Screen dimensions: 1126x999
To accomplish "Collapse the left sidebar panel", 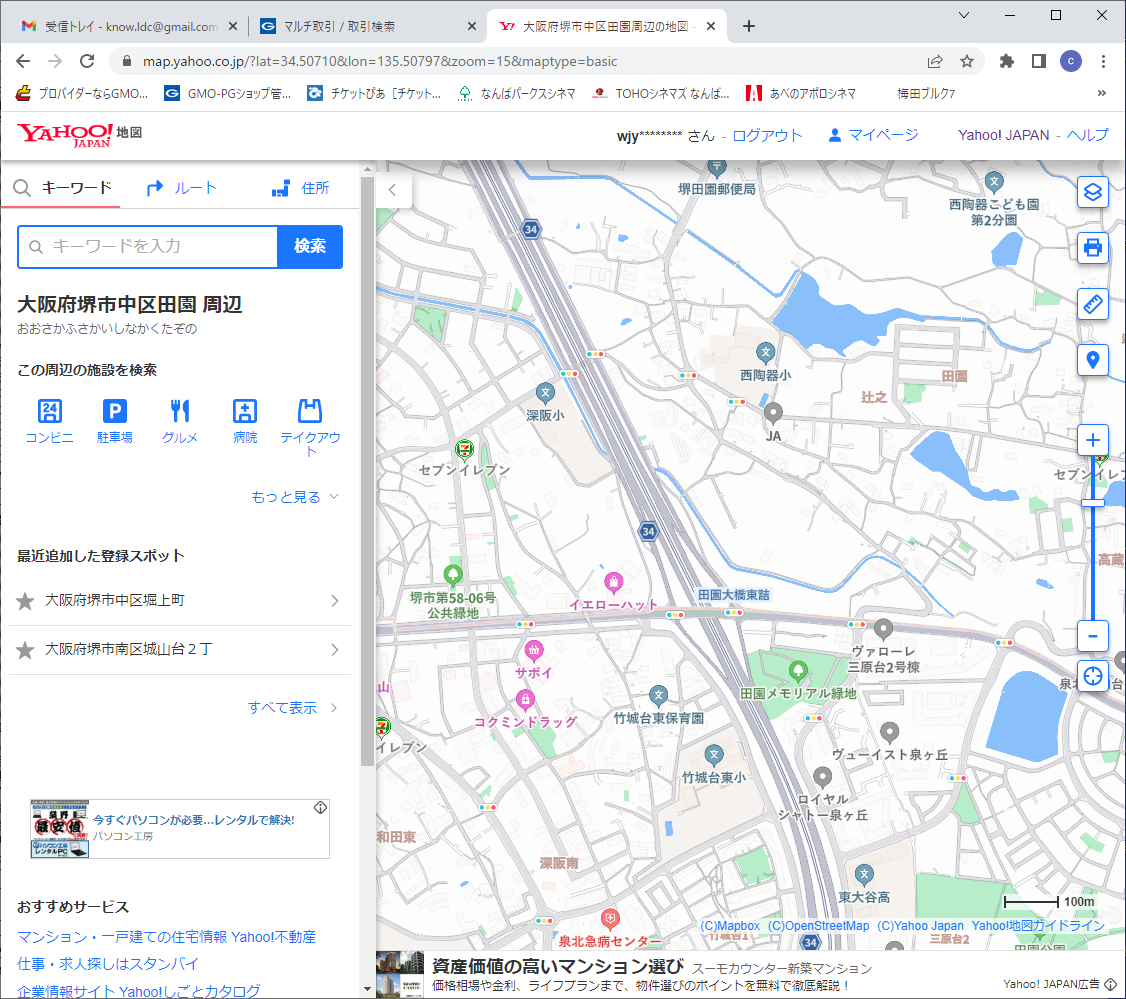I will pos(393,189).
